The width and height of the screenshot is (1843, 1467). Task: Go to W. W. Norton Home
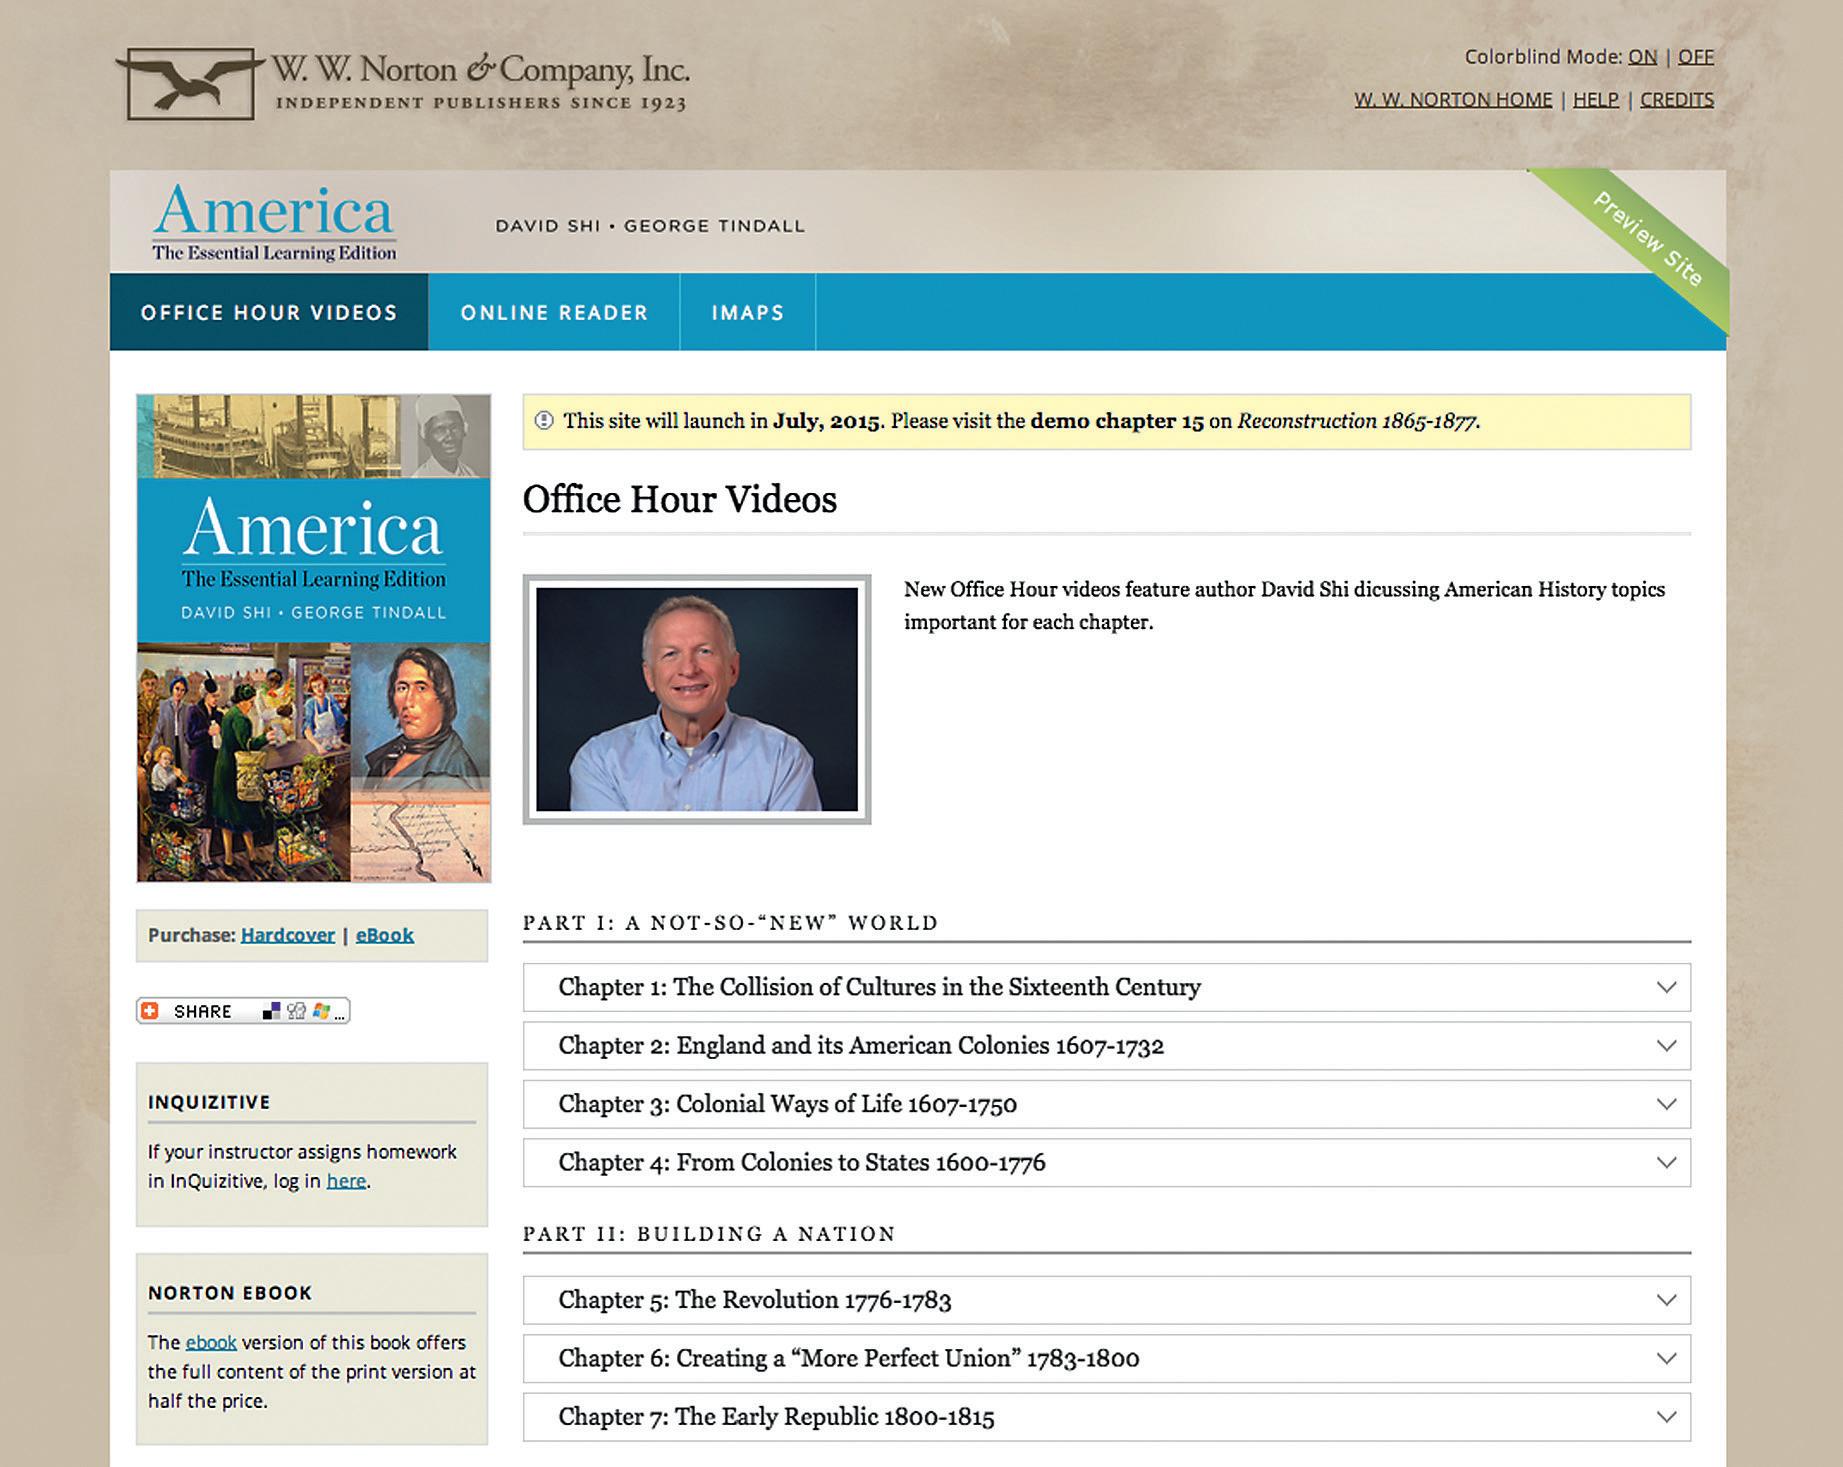click(1453, 100)
